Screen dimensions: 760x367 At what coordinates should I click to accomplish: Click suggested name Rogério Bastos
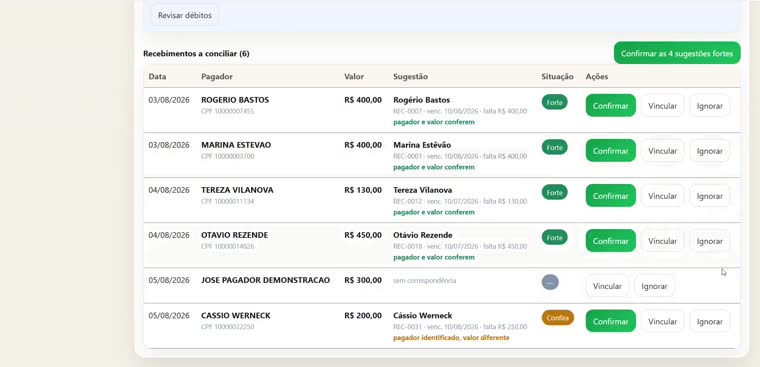tap(422, 100)
